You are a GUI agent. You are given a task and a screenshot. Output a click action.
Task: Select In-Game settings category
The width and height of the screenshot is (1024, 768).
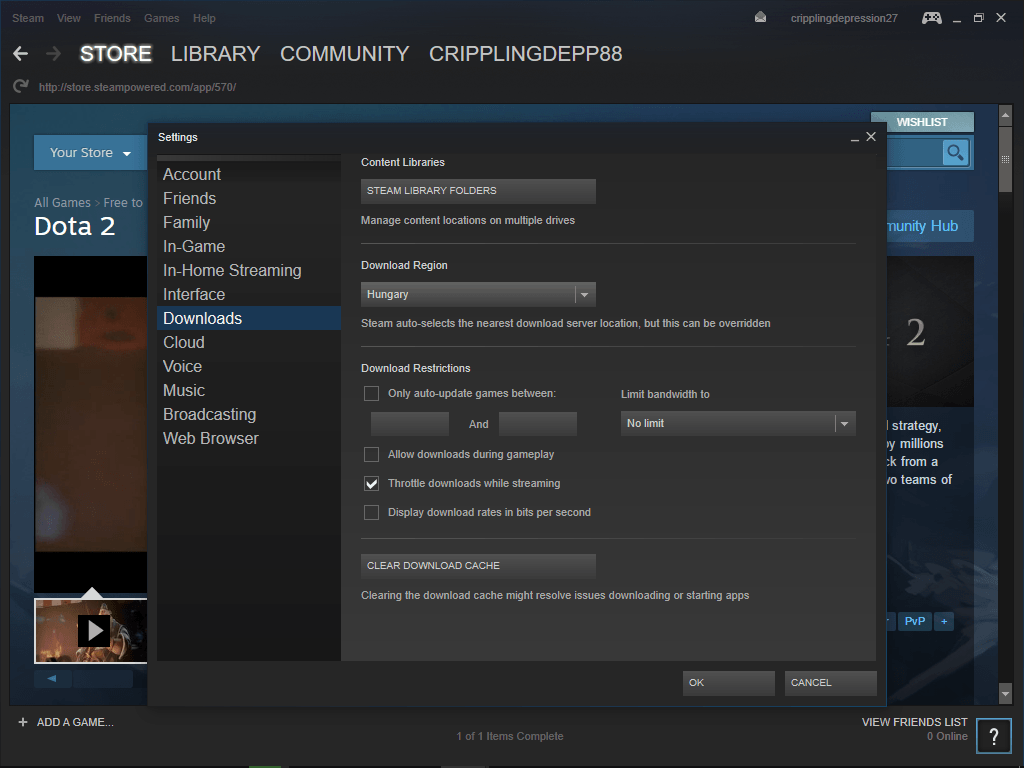tap(249, 246)
